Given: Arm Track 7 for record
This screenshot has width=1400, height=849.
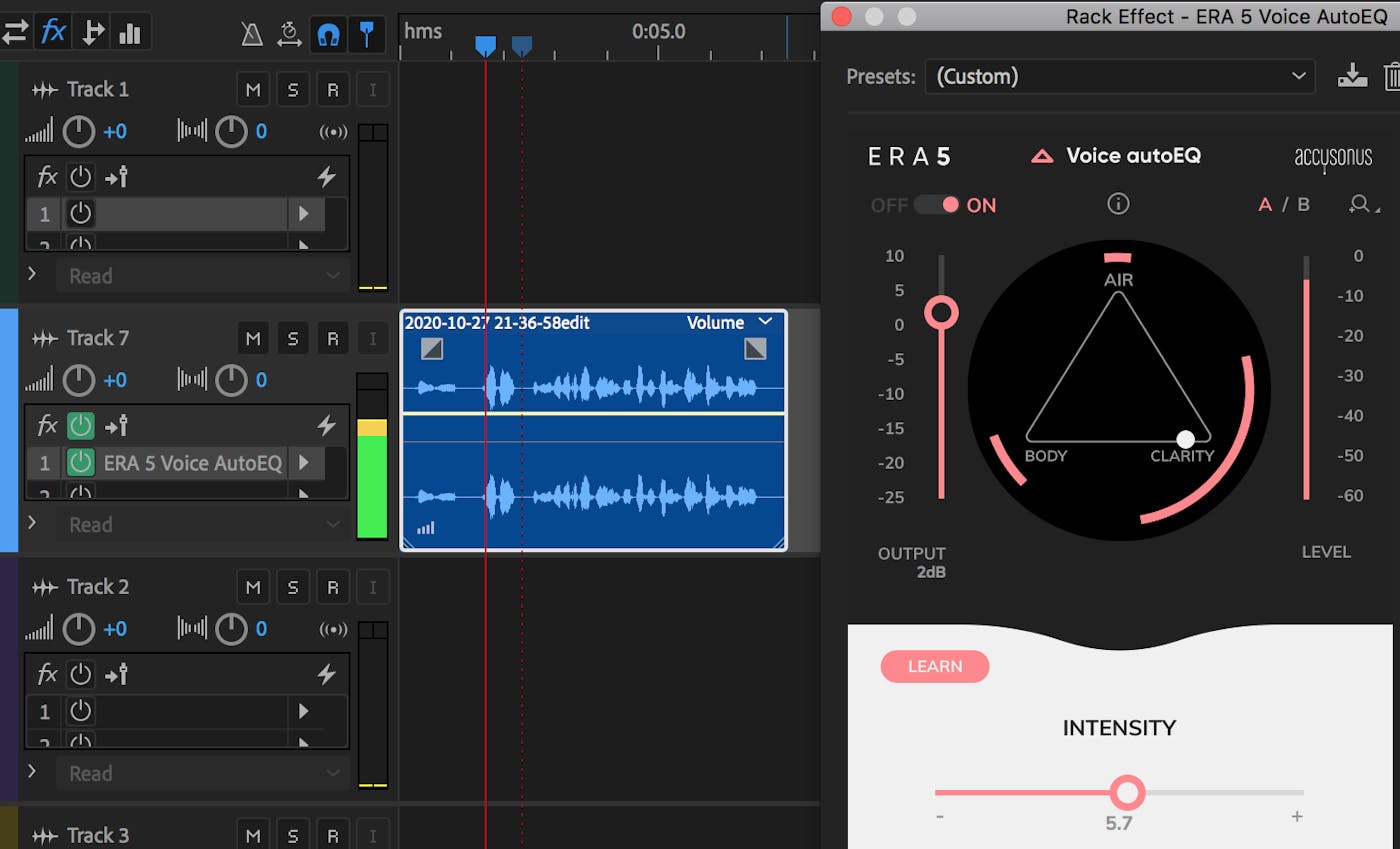Looking at the screenshot, I should point(333,339).
